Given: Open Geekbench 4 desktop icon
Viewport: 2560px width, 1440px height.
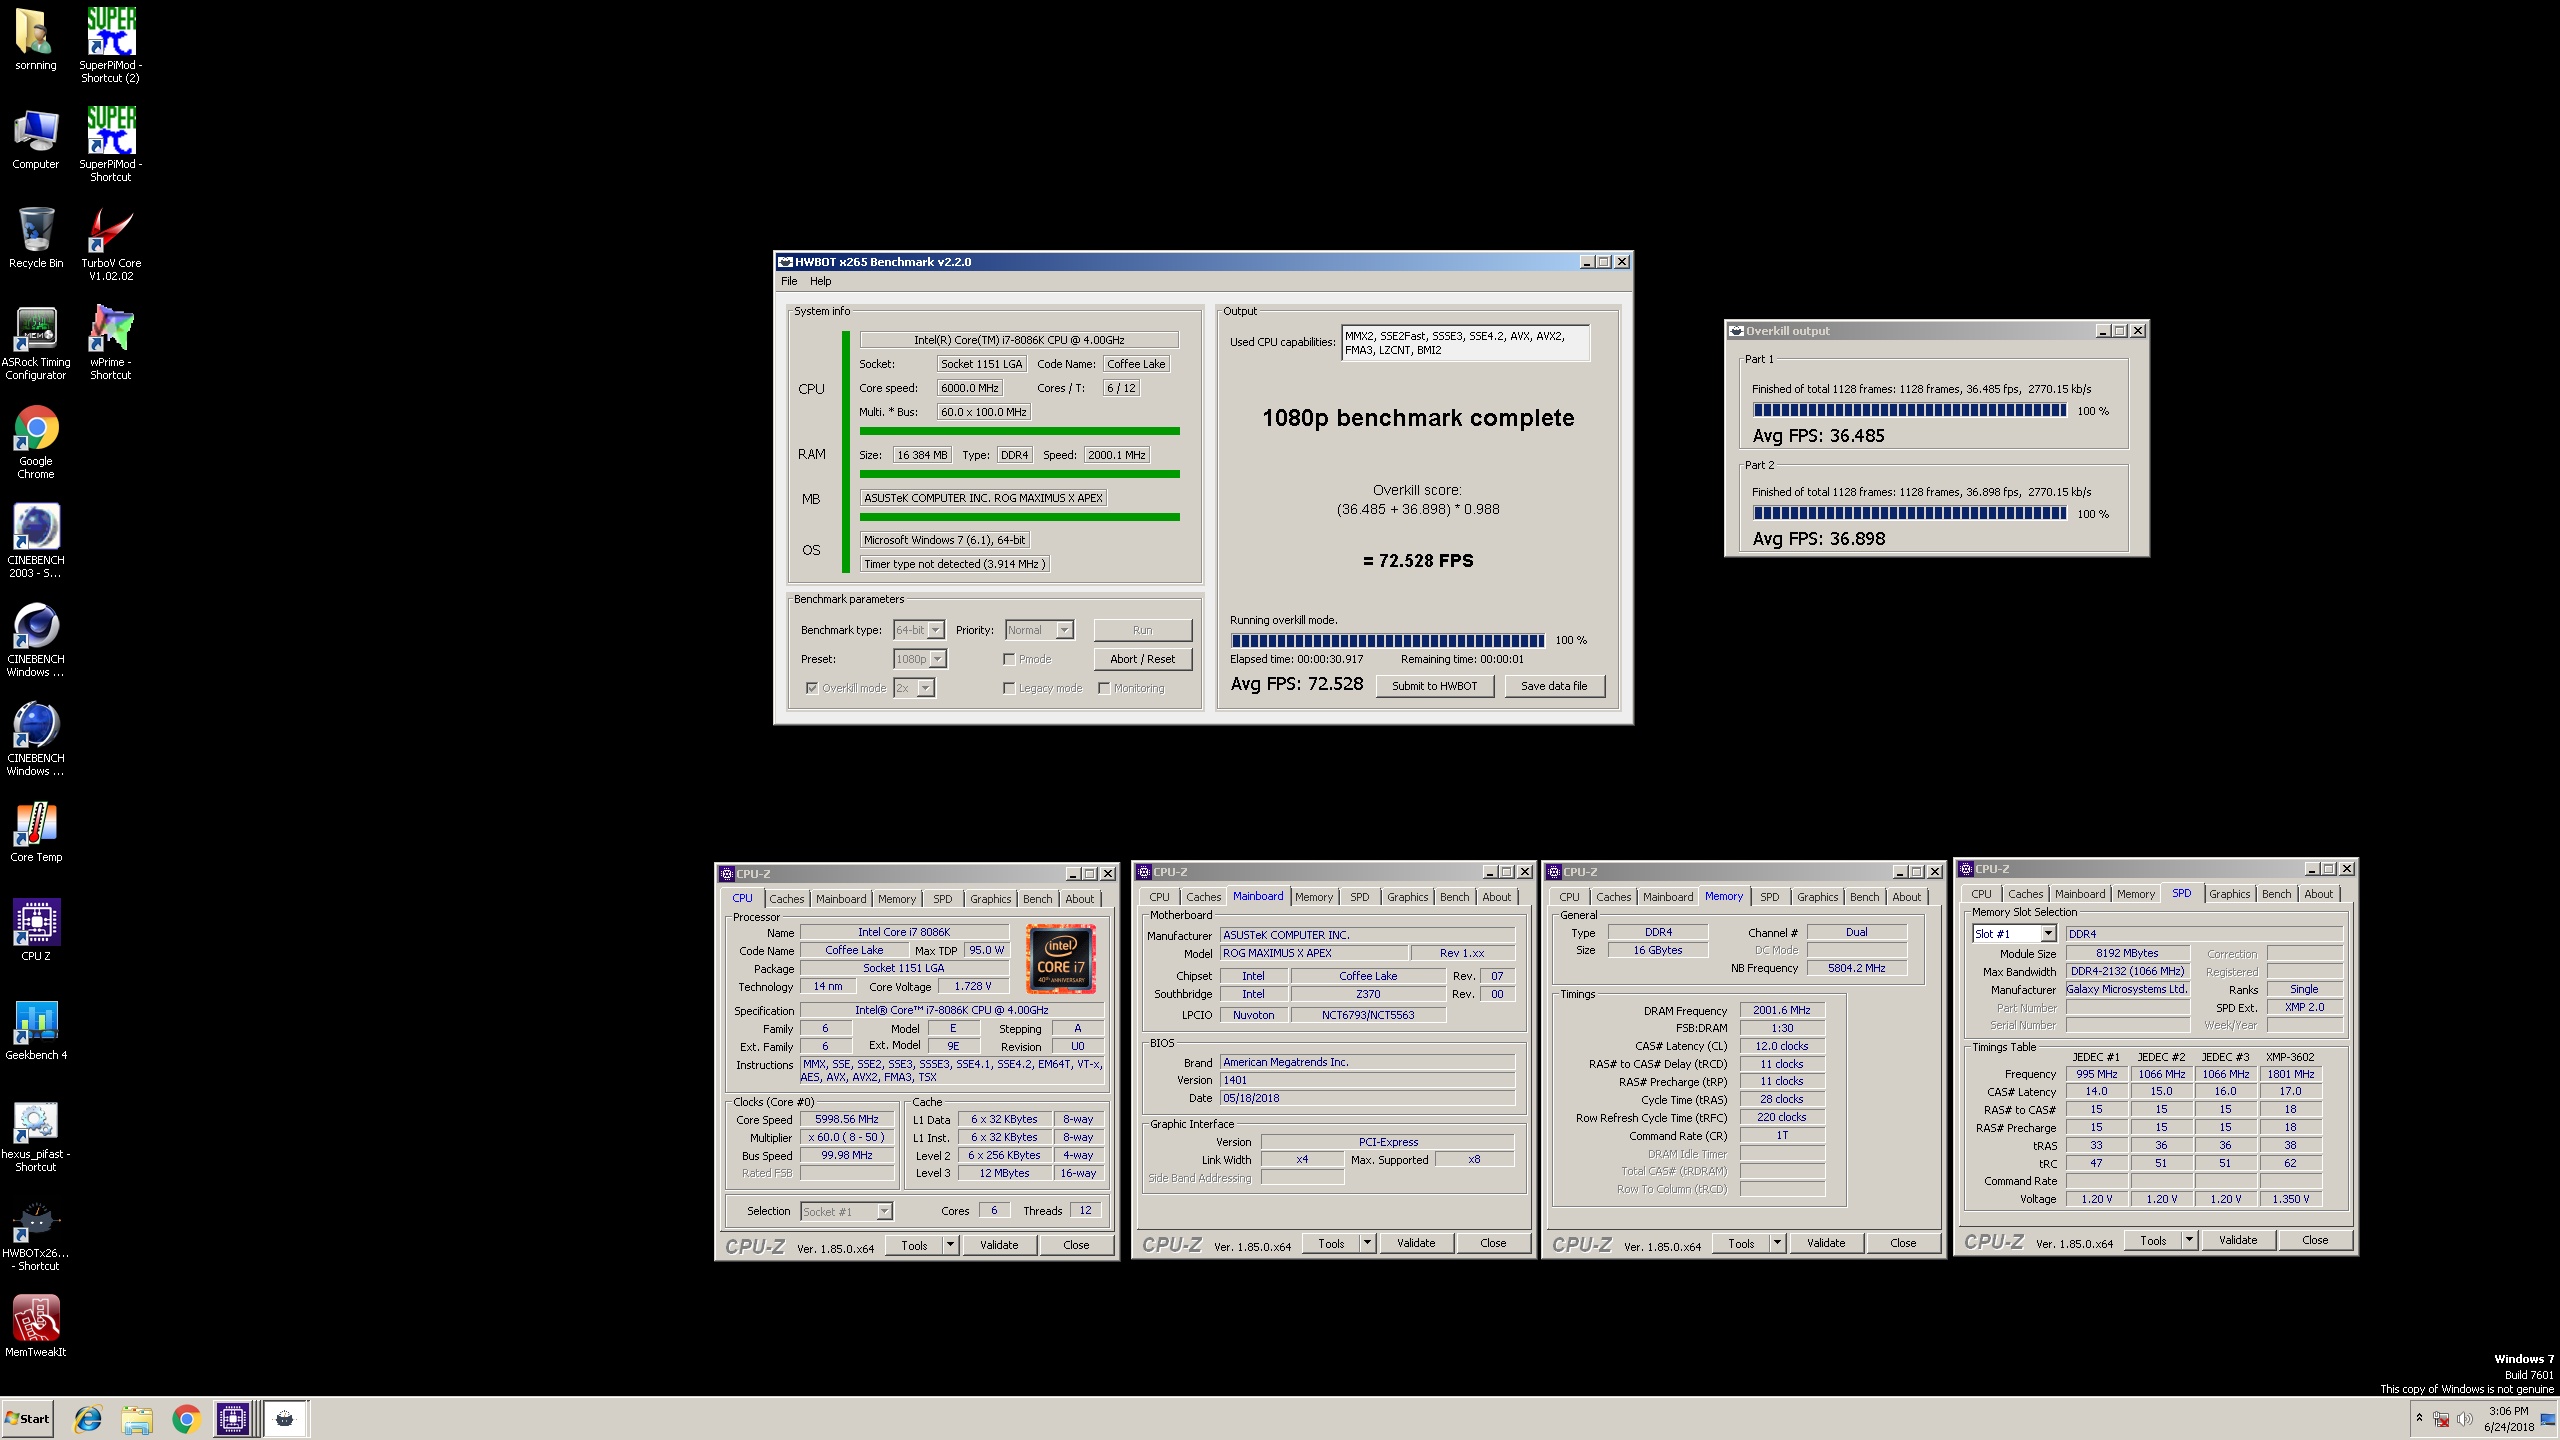Looking at the screenshot, I should [36, 1030].
